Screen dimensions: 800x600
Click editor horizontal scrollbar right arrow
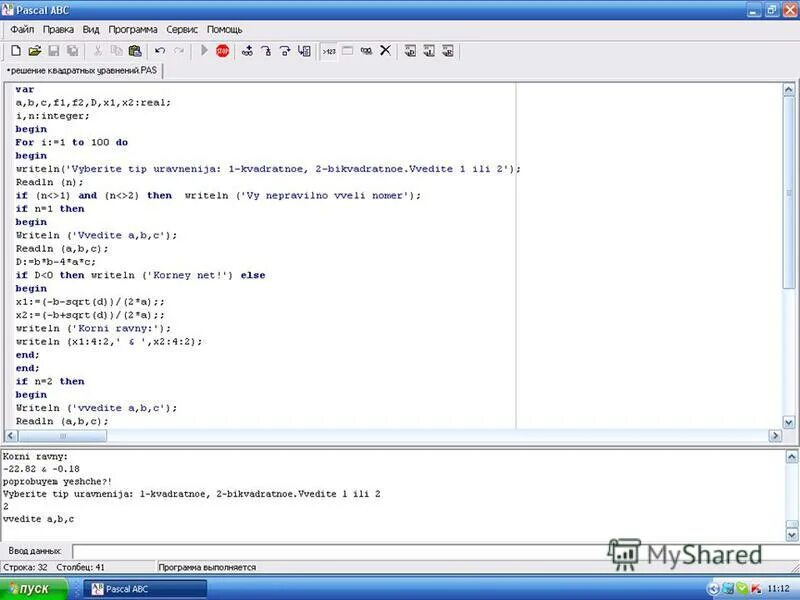pyautogui.click(x=775, y=436)
